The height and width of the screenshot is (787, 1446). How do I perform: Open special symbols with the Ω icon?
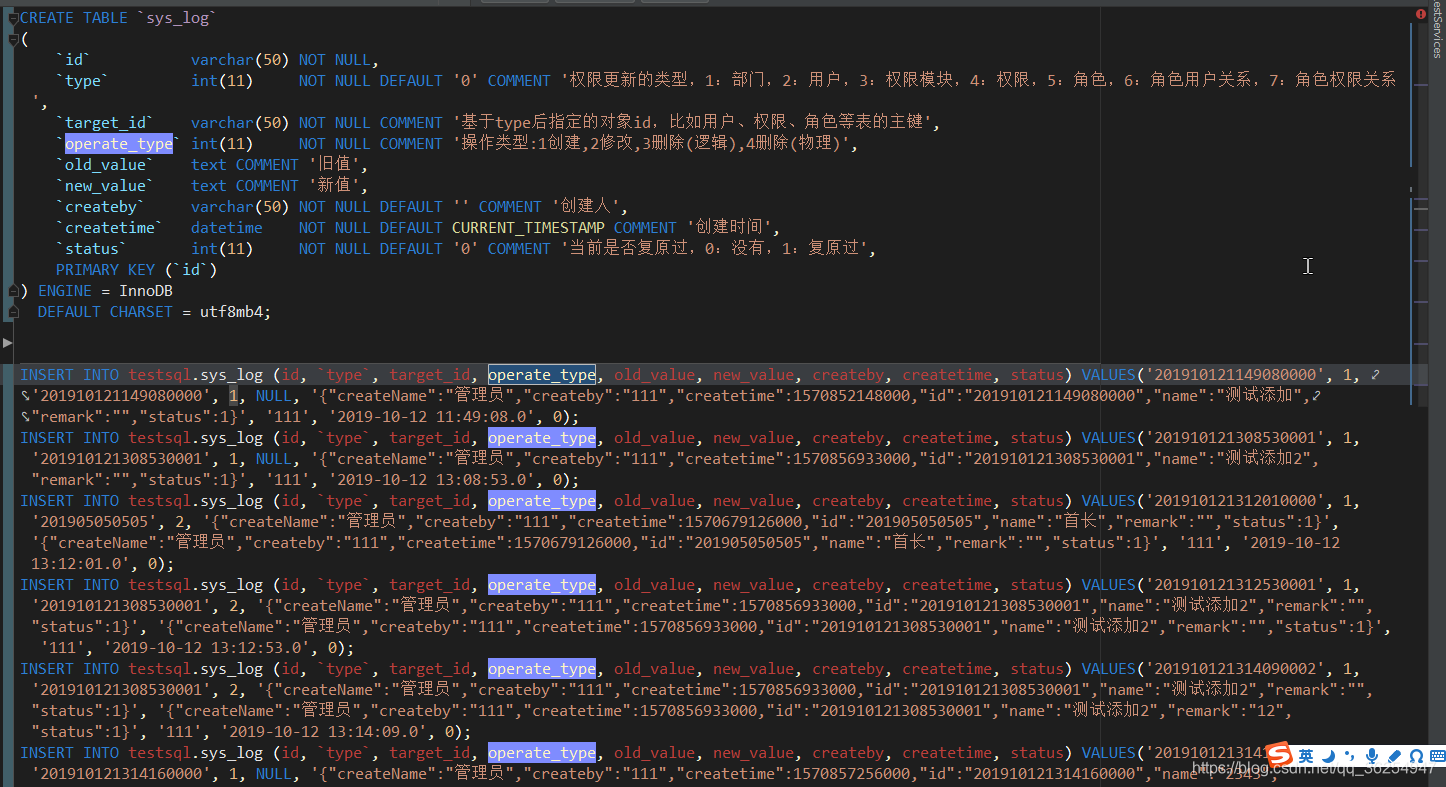(x=1417, y=755)
